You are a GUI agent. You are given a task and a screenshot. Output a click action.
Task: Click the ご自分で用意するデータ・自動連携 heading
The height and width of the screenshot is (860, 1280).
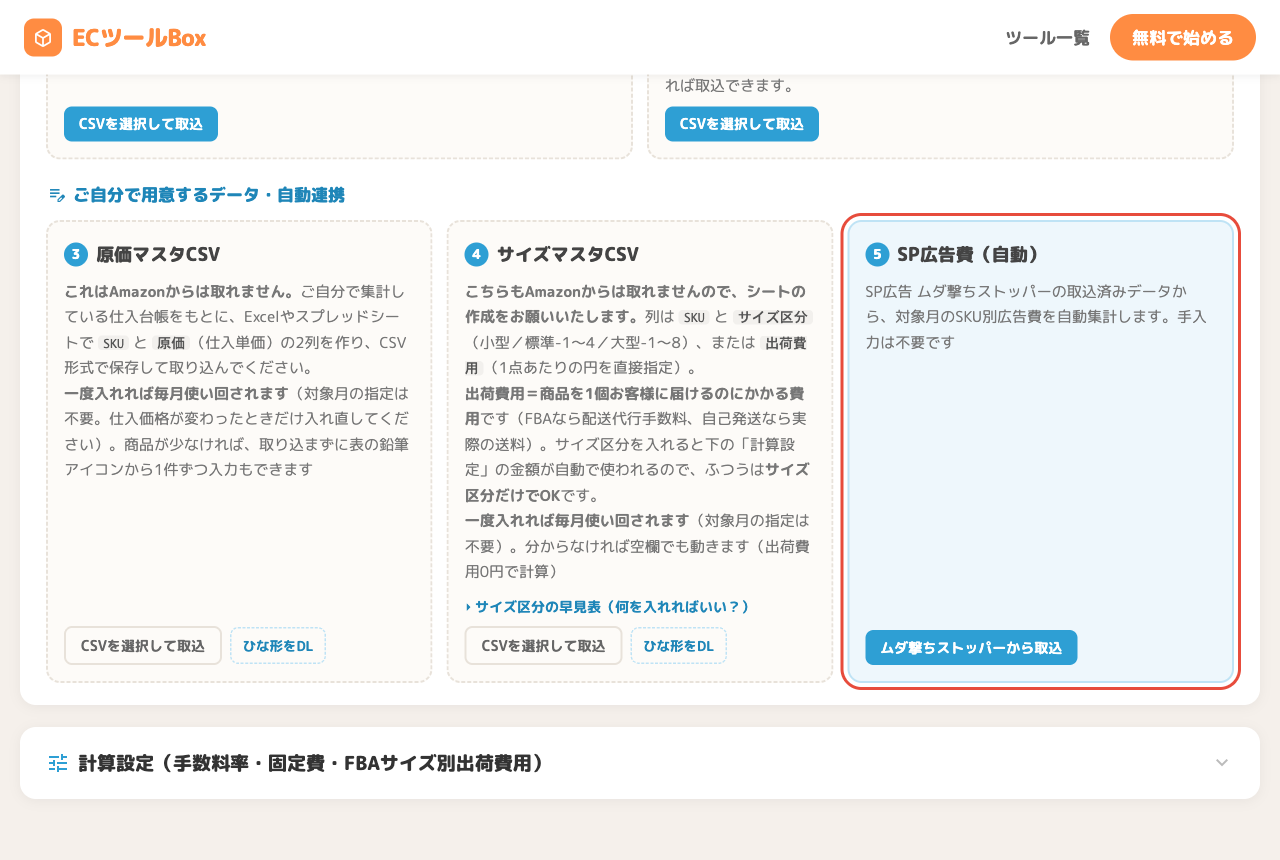tap(209, 195)
